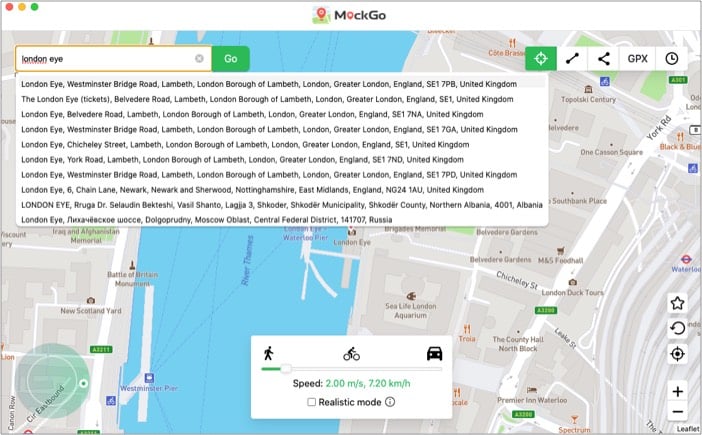Click the Battle of Britain Monument marker
The width and height of the screenshot is (702, 435).
click(132, 265)
